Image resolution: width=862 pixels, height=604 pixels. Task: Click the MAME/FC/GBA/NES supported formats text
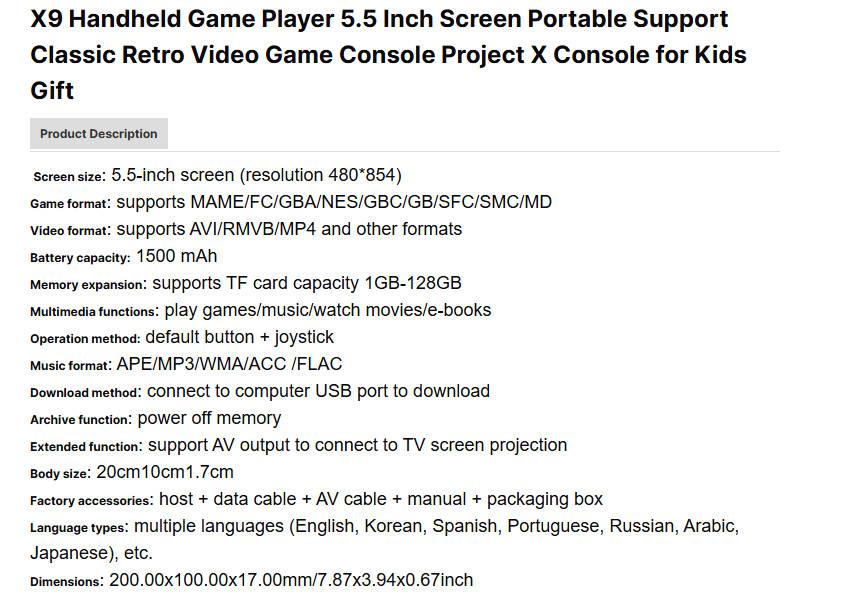pyautogui.click(x=334, y=202)
